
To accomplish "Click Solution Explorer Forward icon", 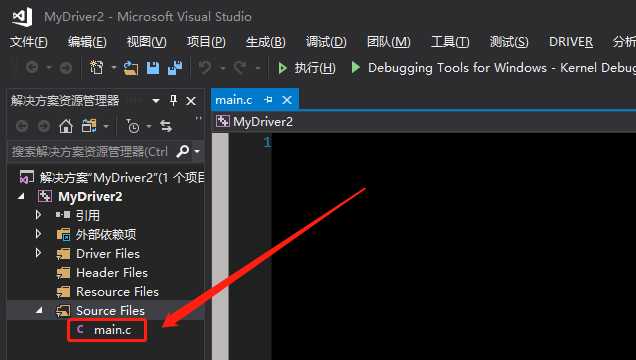I will tap(43, 127).
